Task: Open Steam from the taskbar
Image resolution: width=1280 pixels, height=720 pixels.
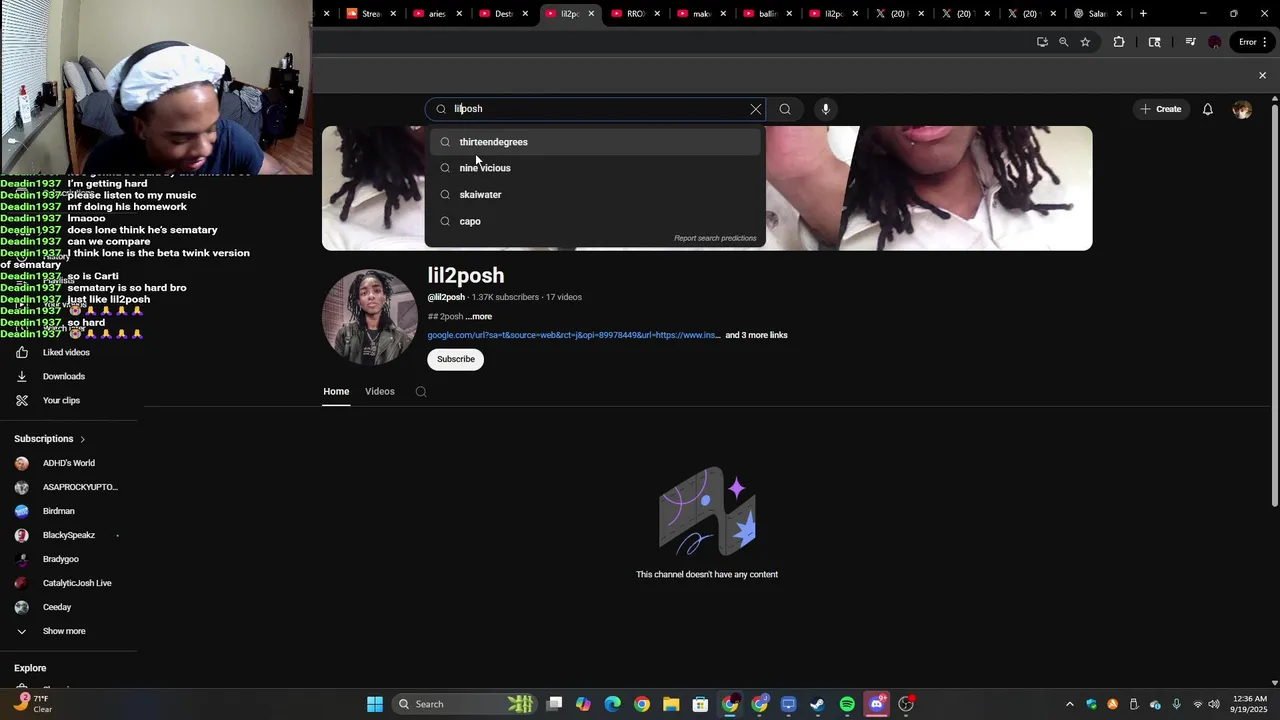Action: (x=817, y=704)
